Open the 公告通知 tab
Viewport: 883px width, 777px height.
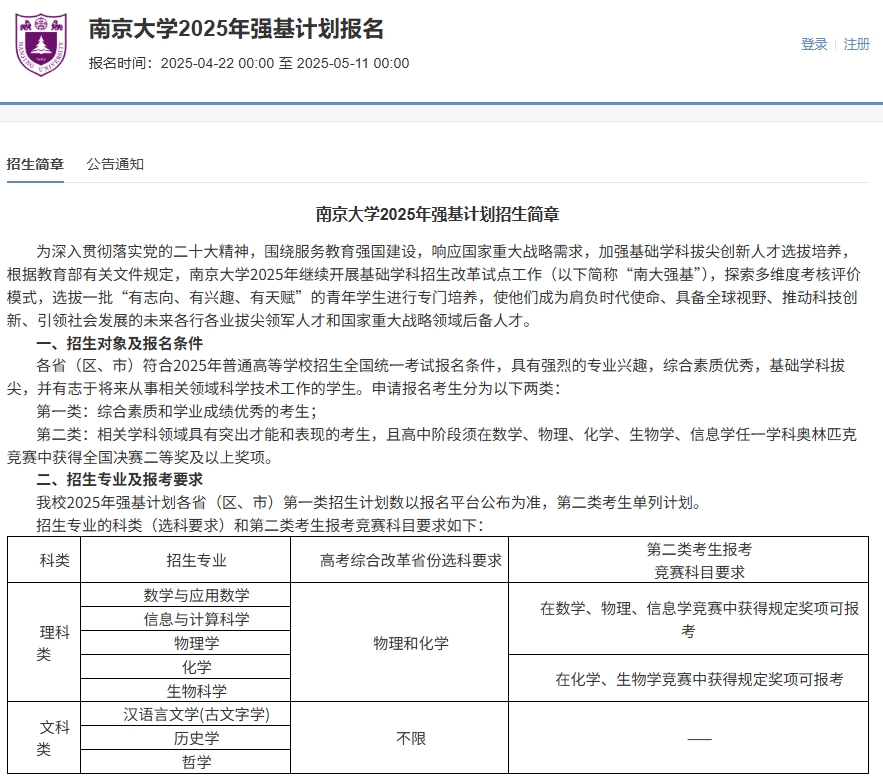pos(115,164)
